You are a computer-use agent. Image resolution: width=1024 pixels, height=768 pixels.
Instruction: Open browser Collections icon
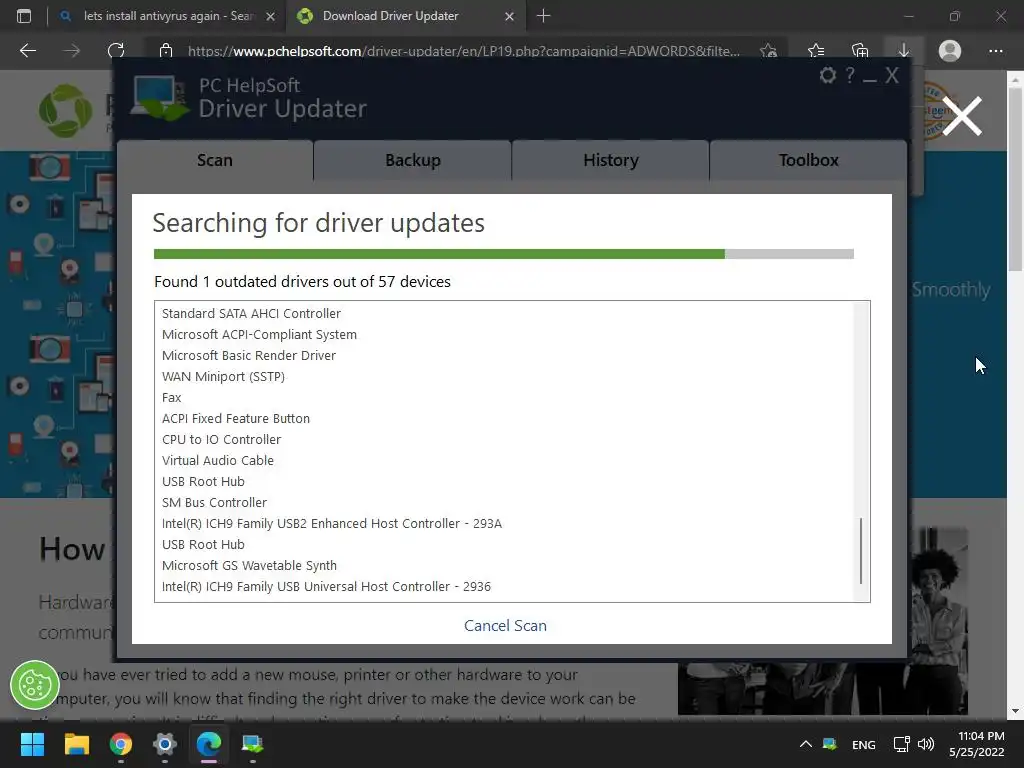click(859, 50)
